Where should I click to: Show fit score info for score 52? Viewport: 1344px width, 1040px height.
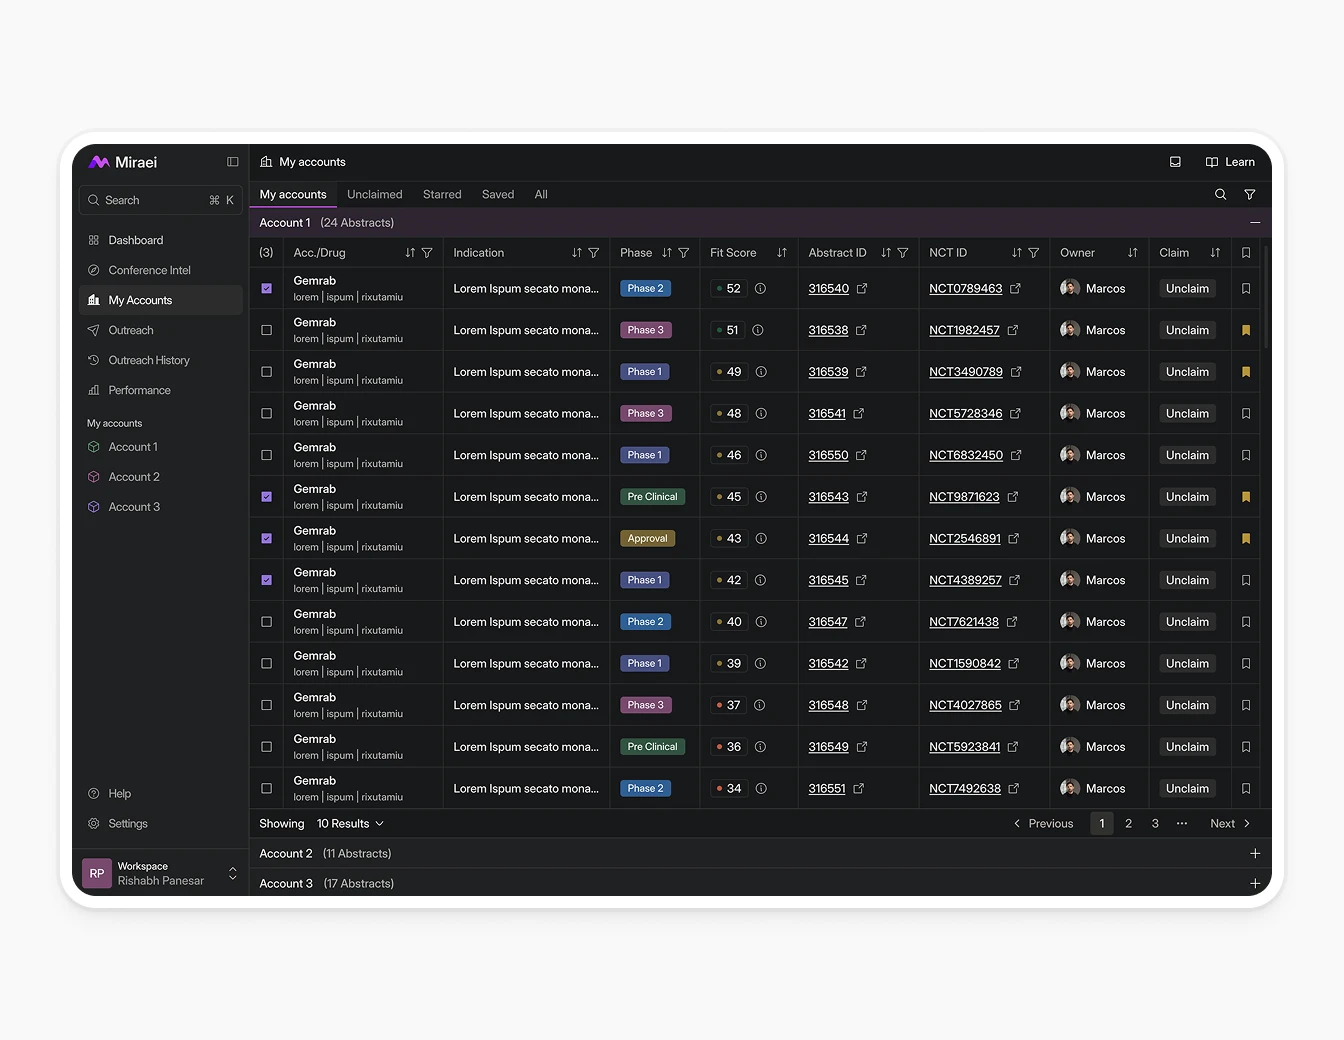pyautogui.click(x=760, y=289)
